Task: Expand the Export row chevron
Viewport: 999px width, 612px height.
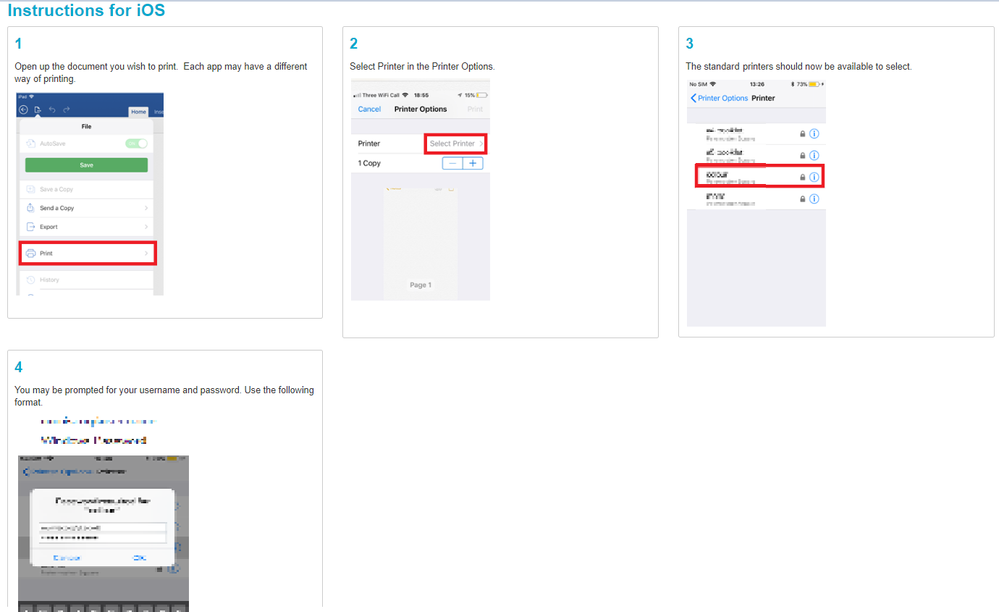Action: [x=146, y=226]
